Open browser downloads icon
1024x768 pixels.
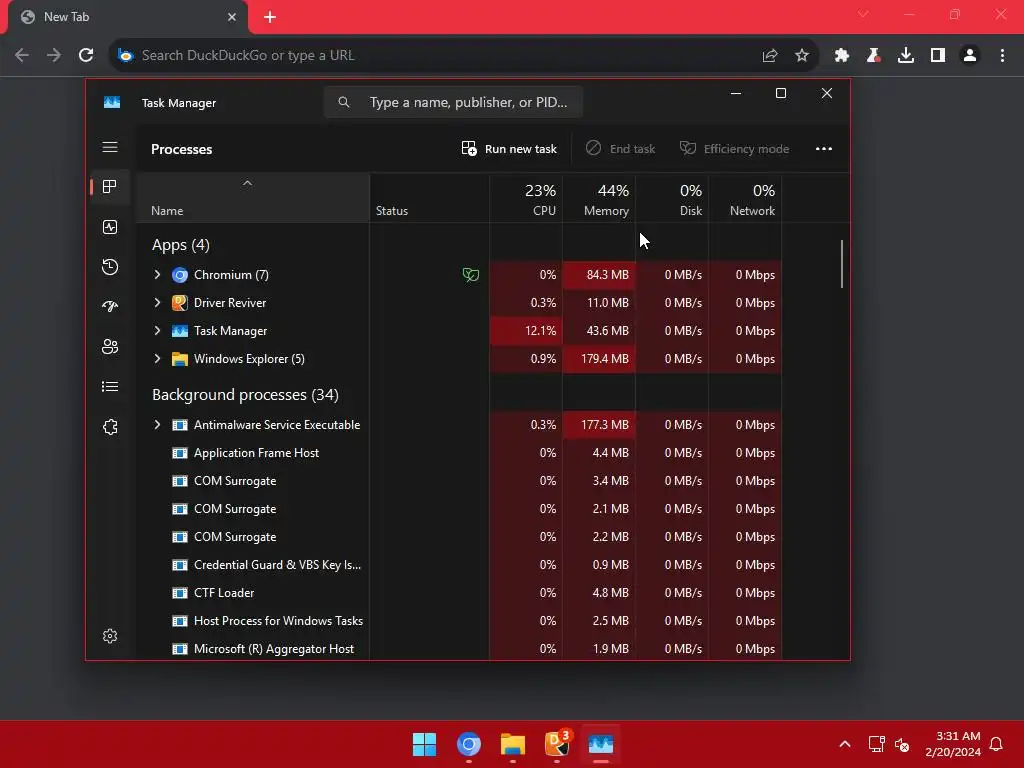(x=905, y=56)
